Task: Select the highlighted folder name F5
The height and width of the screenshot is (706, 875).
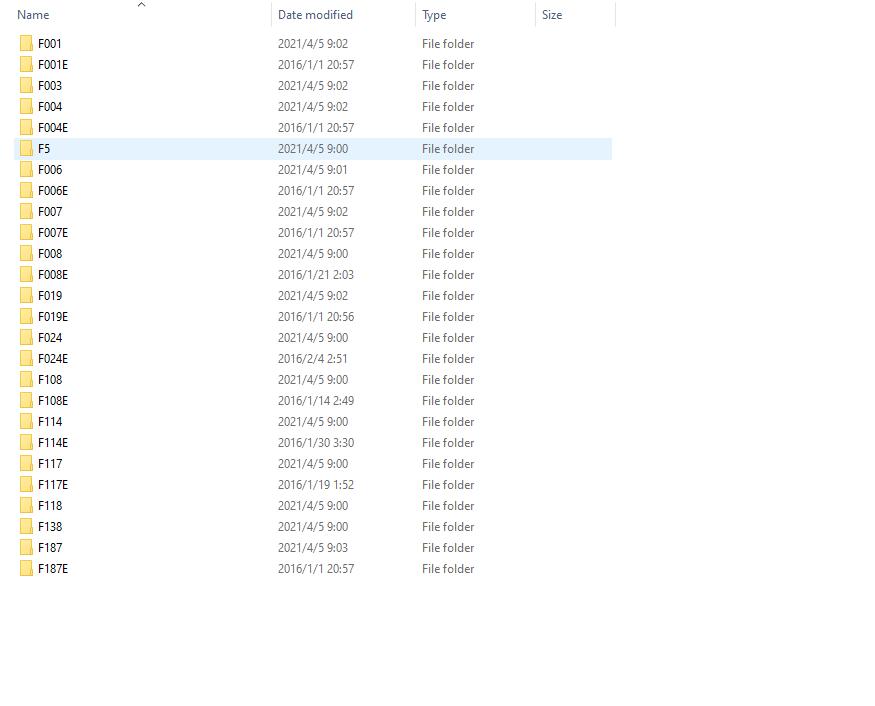Action: (x=44, y=148)
